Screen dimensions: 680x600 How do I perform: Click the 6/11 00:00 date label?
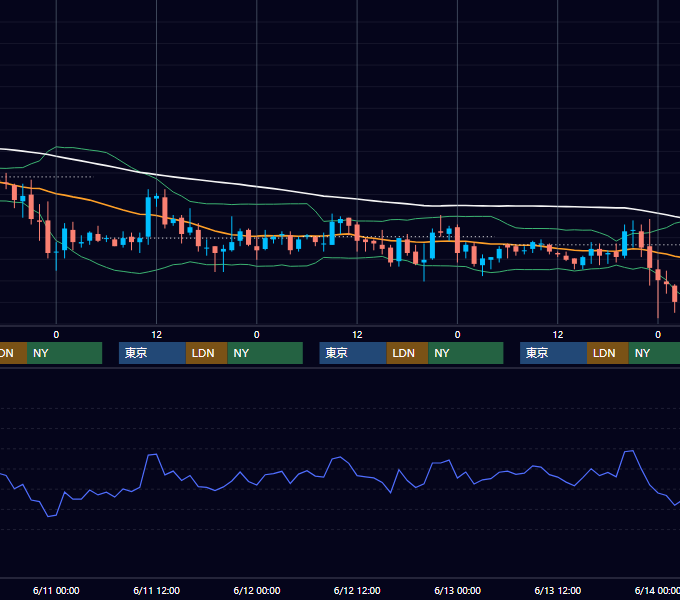(x=56, y=590)
